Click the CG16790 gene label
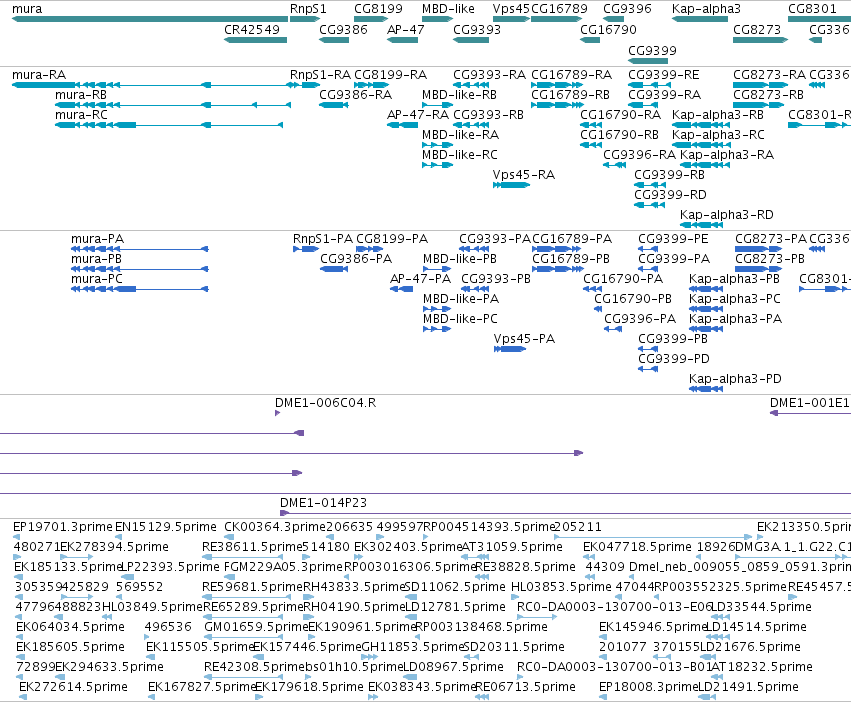 click(608, 29)
